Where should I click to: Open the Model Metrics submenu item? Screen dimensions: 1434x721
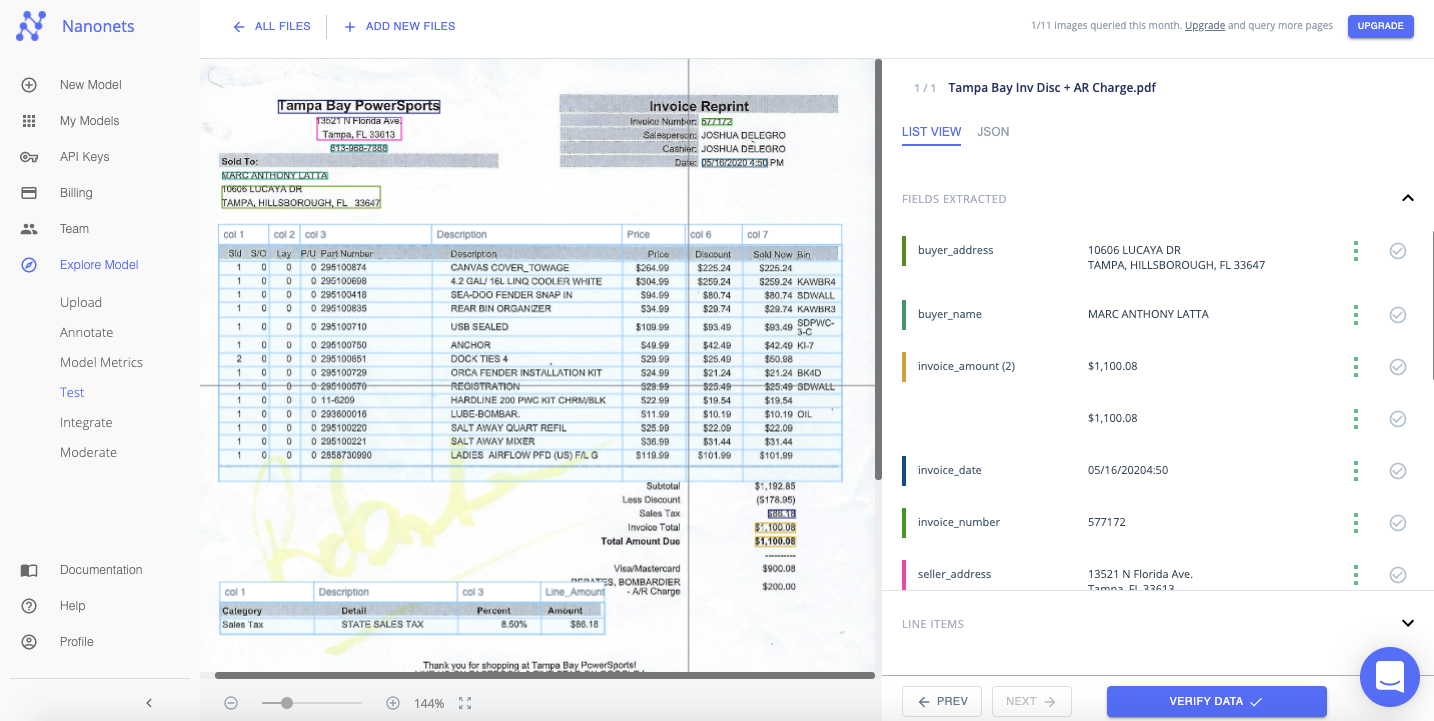(x=101, y=363)
